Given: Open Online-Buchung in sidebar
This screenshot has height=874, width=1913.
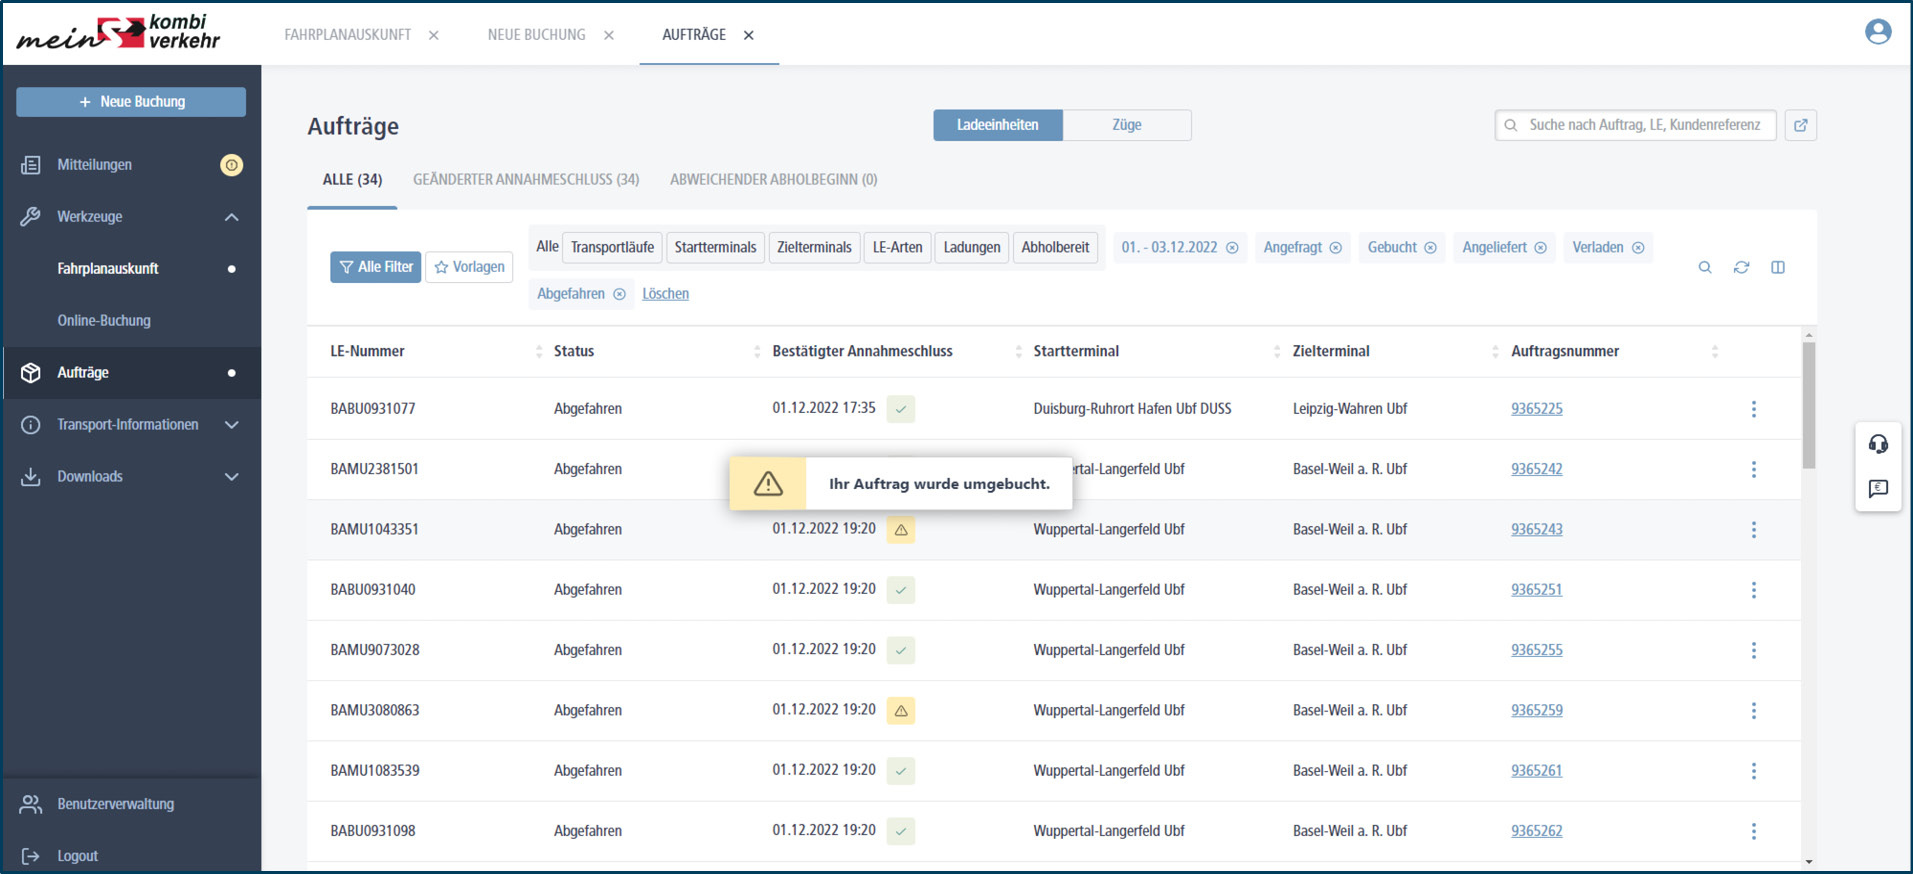Looking at the screenshot, I should coord(104,321).
